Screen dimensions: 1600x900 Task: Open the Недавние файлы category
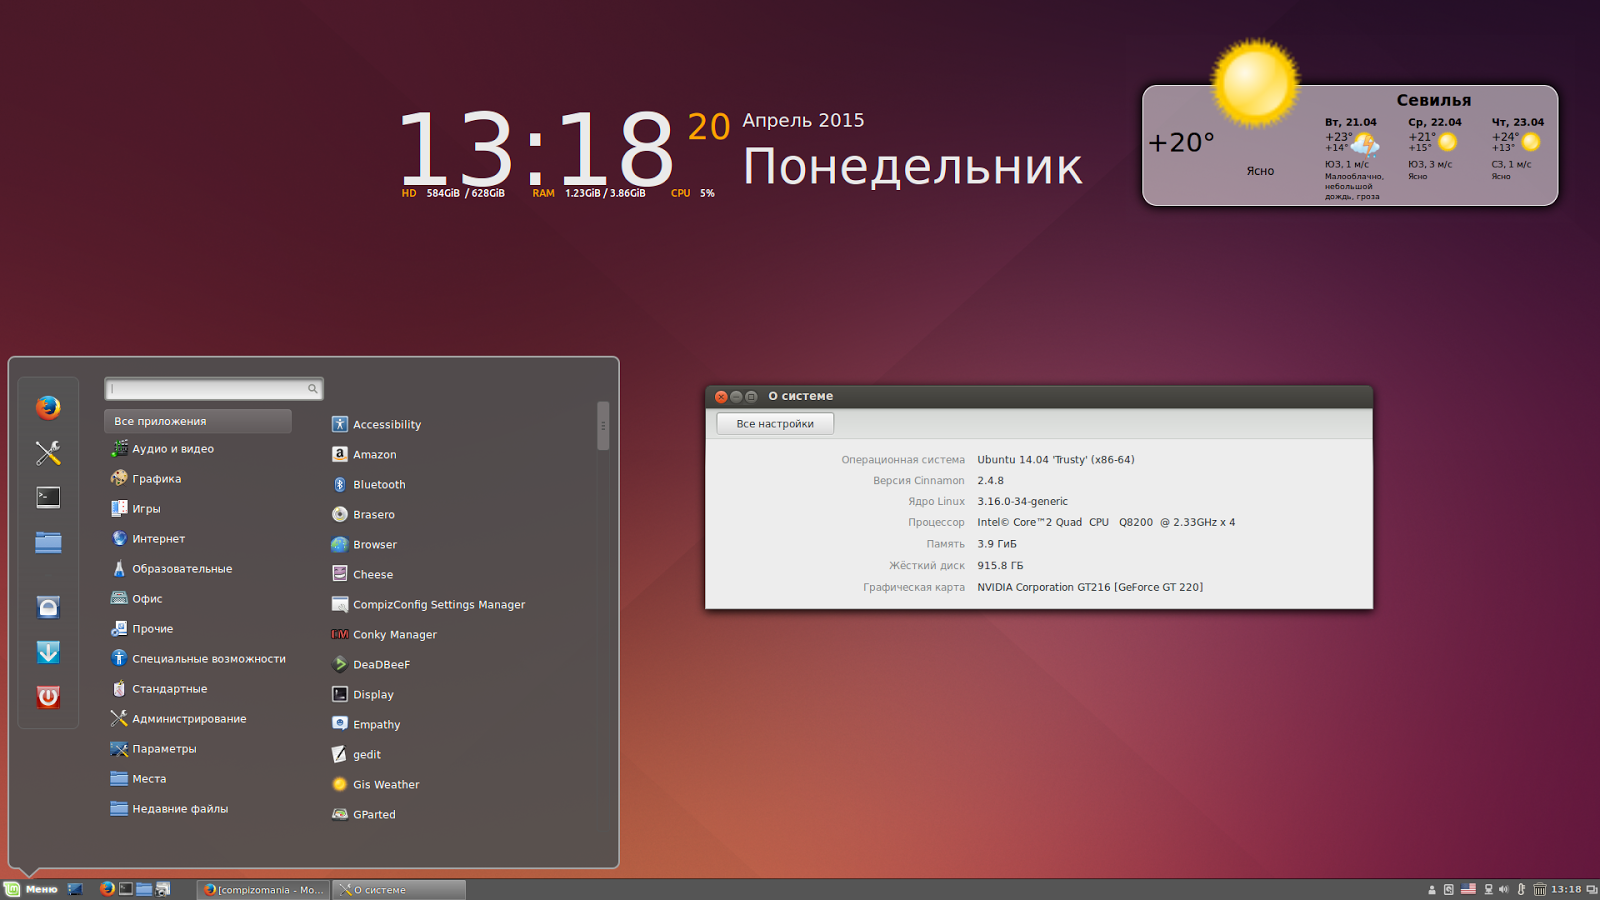click(x=169, y=809)
